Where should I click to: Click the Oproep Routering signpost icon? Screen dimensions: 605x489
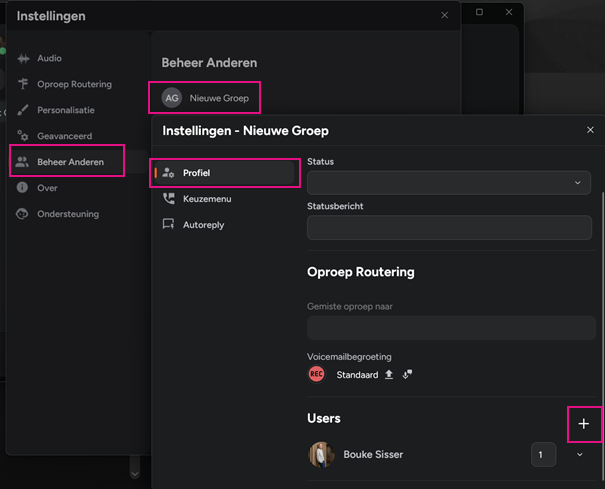coord(23,83)
